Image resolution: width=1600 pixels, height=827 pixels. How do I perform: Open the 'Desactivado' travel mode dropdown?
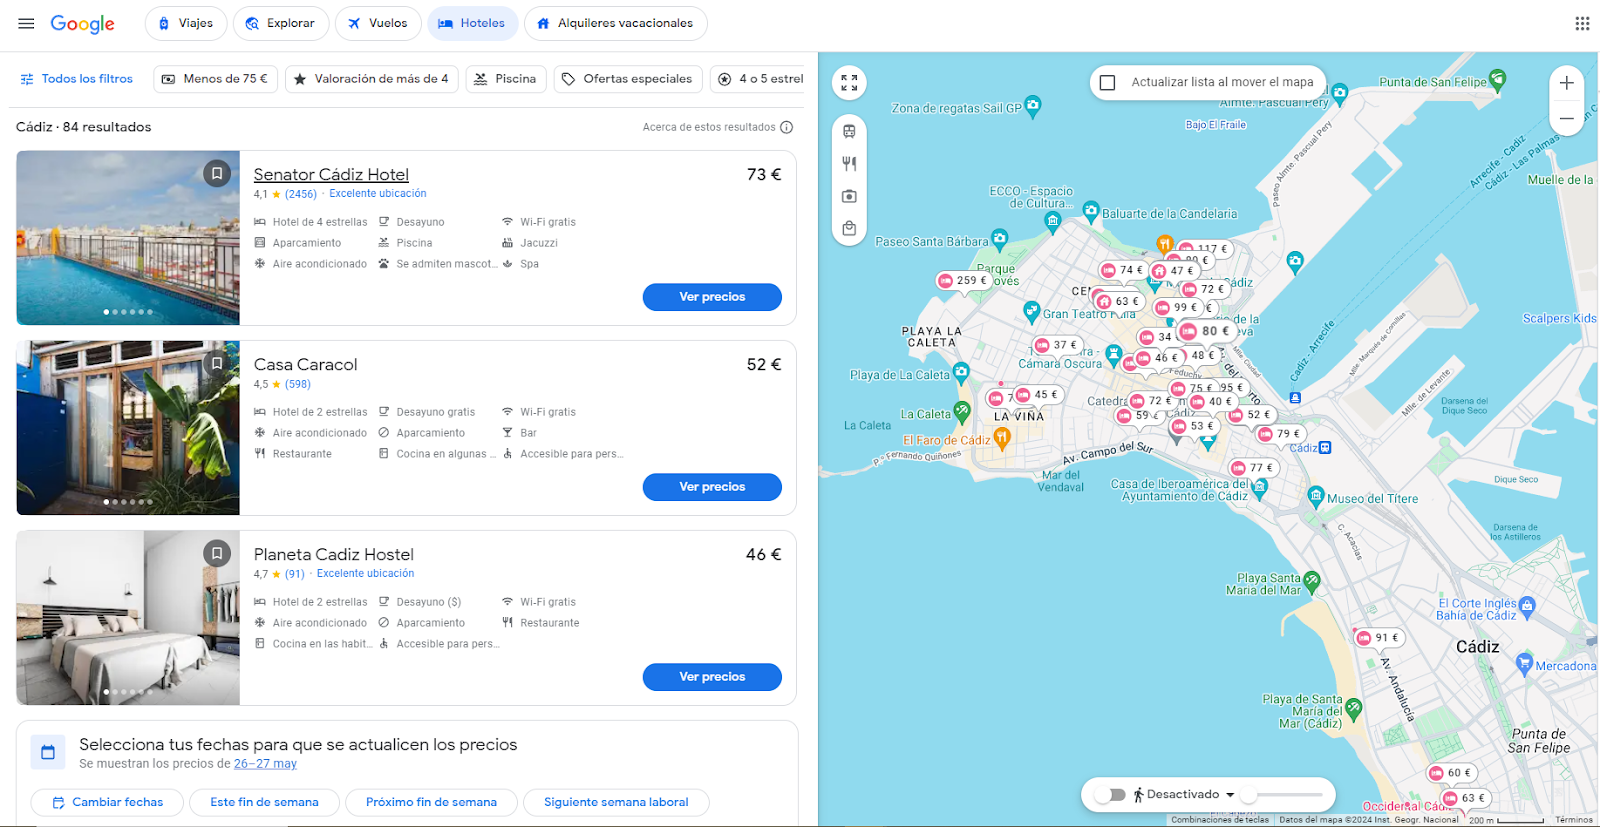point(1230,795)
